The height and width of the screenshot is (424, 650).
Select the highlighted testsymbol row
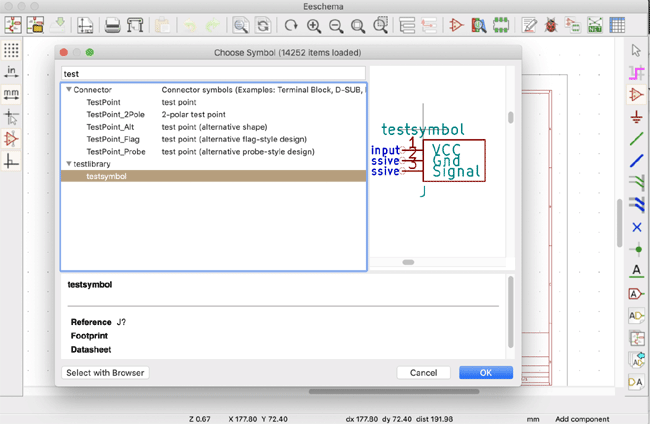[213, 176]
